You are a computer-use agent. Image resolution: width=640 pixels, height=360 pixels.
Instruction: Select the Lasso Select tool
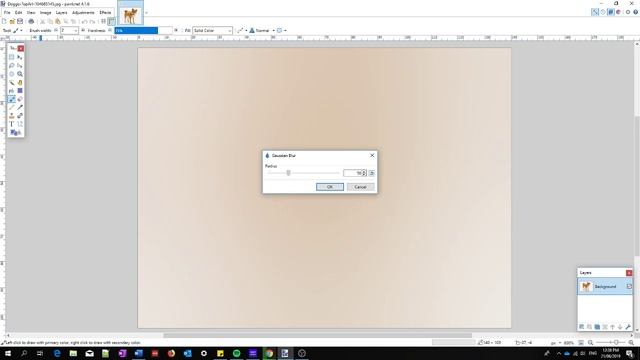tap(12, 65)
